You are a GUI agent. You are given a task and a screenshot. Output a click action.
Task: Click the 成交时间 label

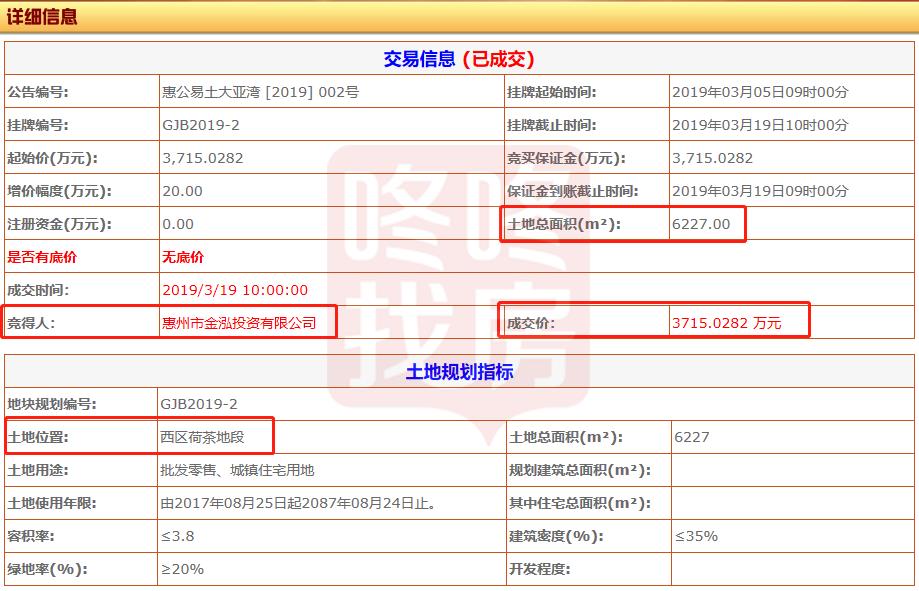coord(38,290)
